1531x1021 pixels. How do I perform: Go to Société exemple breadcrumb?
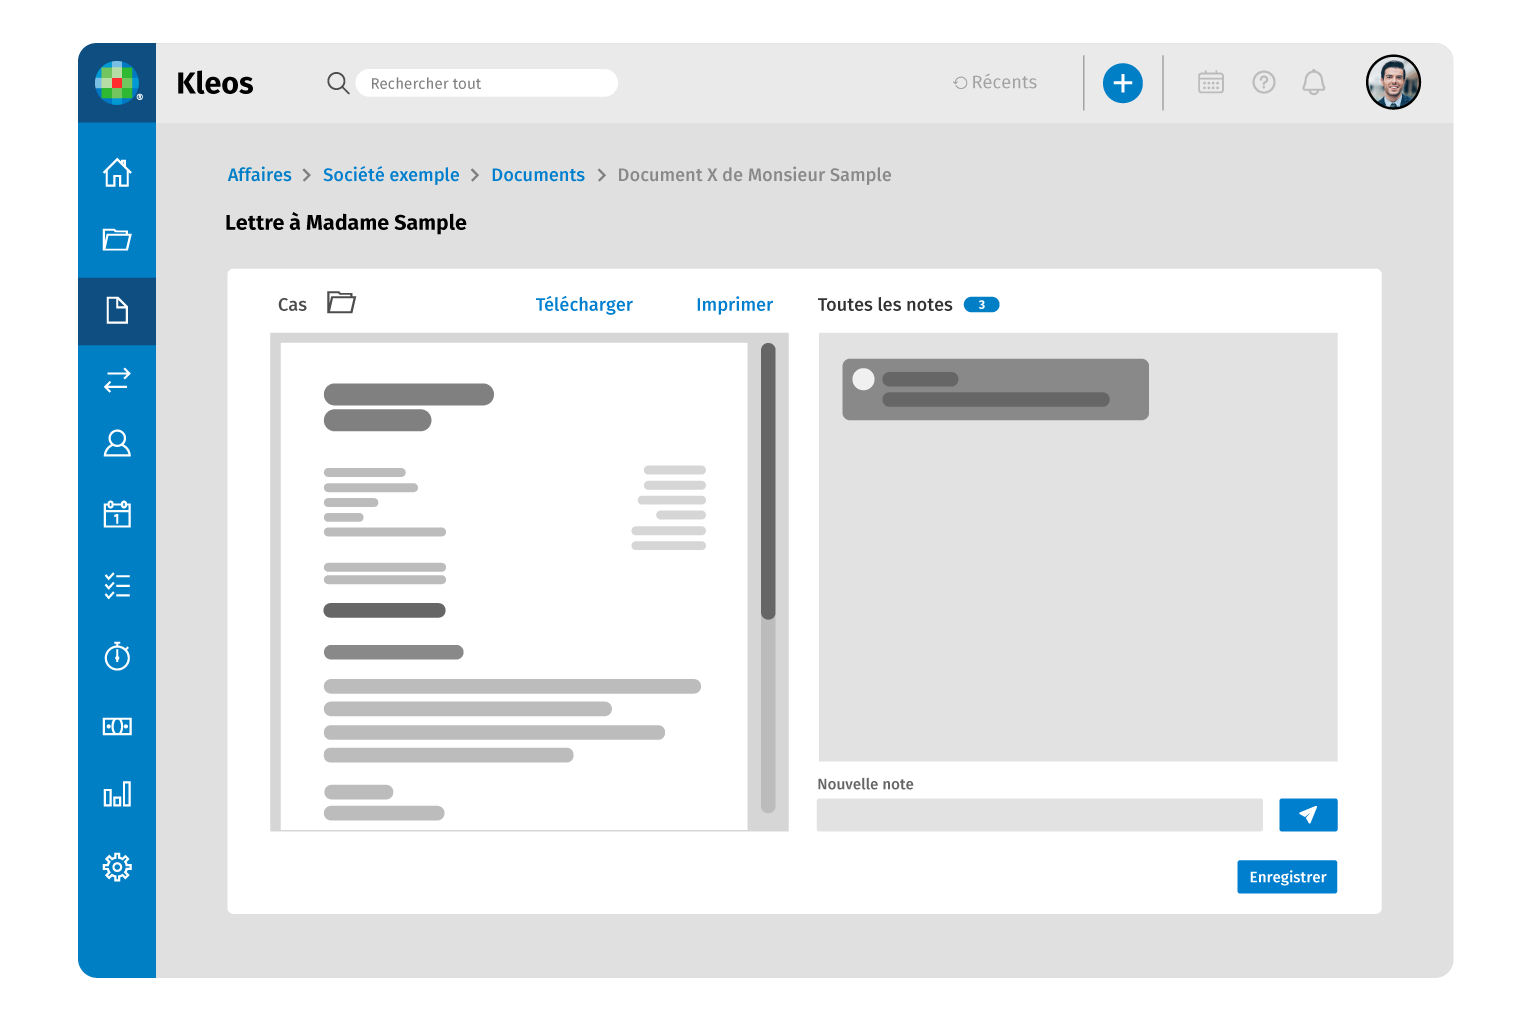click(391, 175)
